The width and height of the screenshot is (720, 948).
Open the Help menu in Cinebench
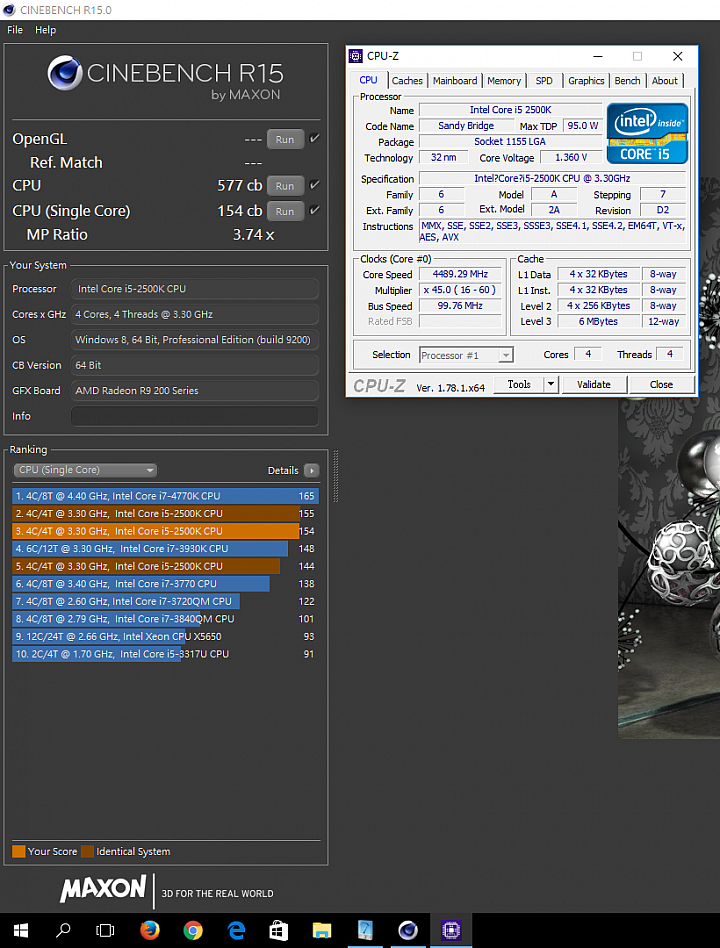pos(45,30)
